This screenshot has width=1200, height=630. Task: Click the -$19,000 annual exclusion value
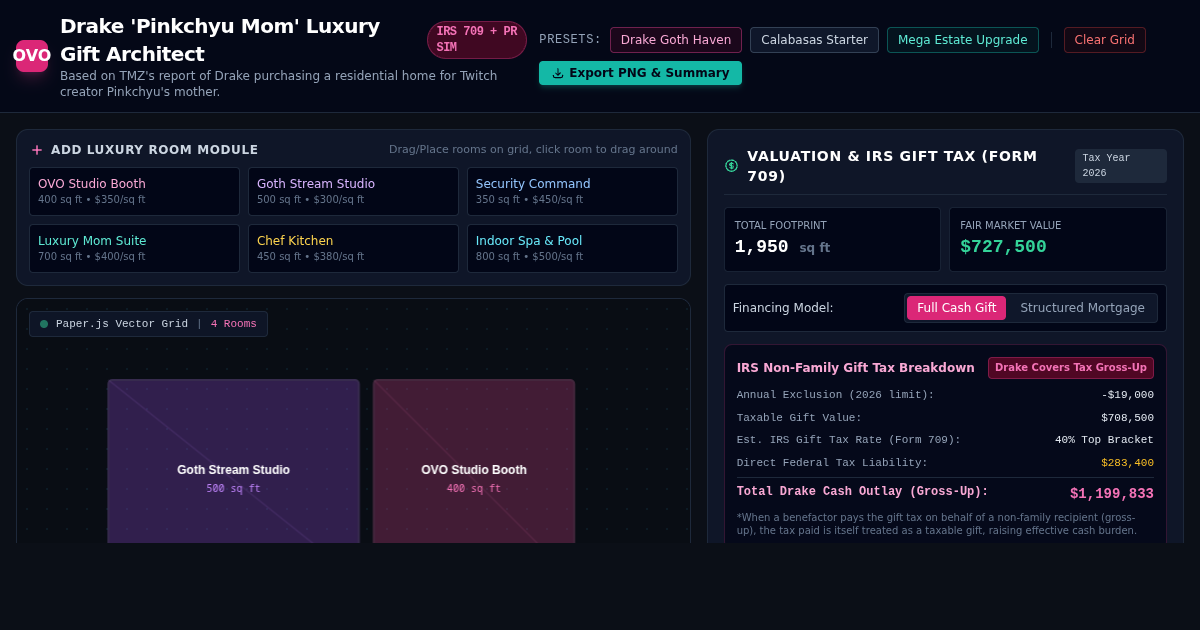click(1127, 395)
